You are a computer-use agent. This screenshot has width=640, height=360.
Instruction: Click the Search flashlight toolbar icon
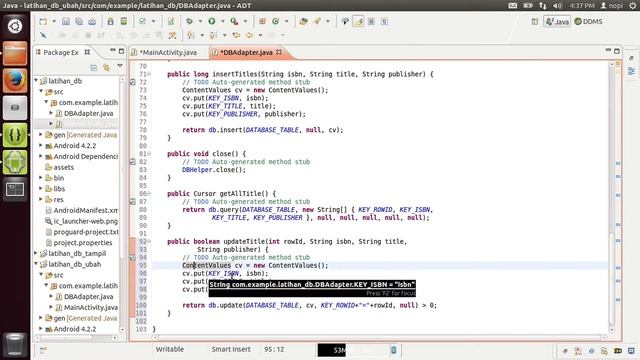(317, 21)
